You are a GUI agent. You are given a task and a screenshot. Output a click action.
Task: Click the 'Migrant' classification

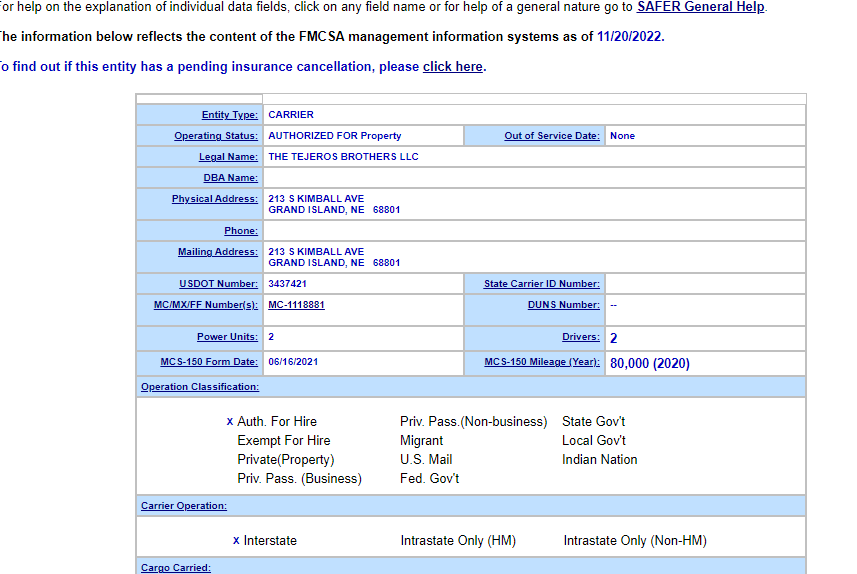[x=421, y=441]
